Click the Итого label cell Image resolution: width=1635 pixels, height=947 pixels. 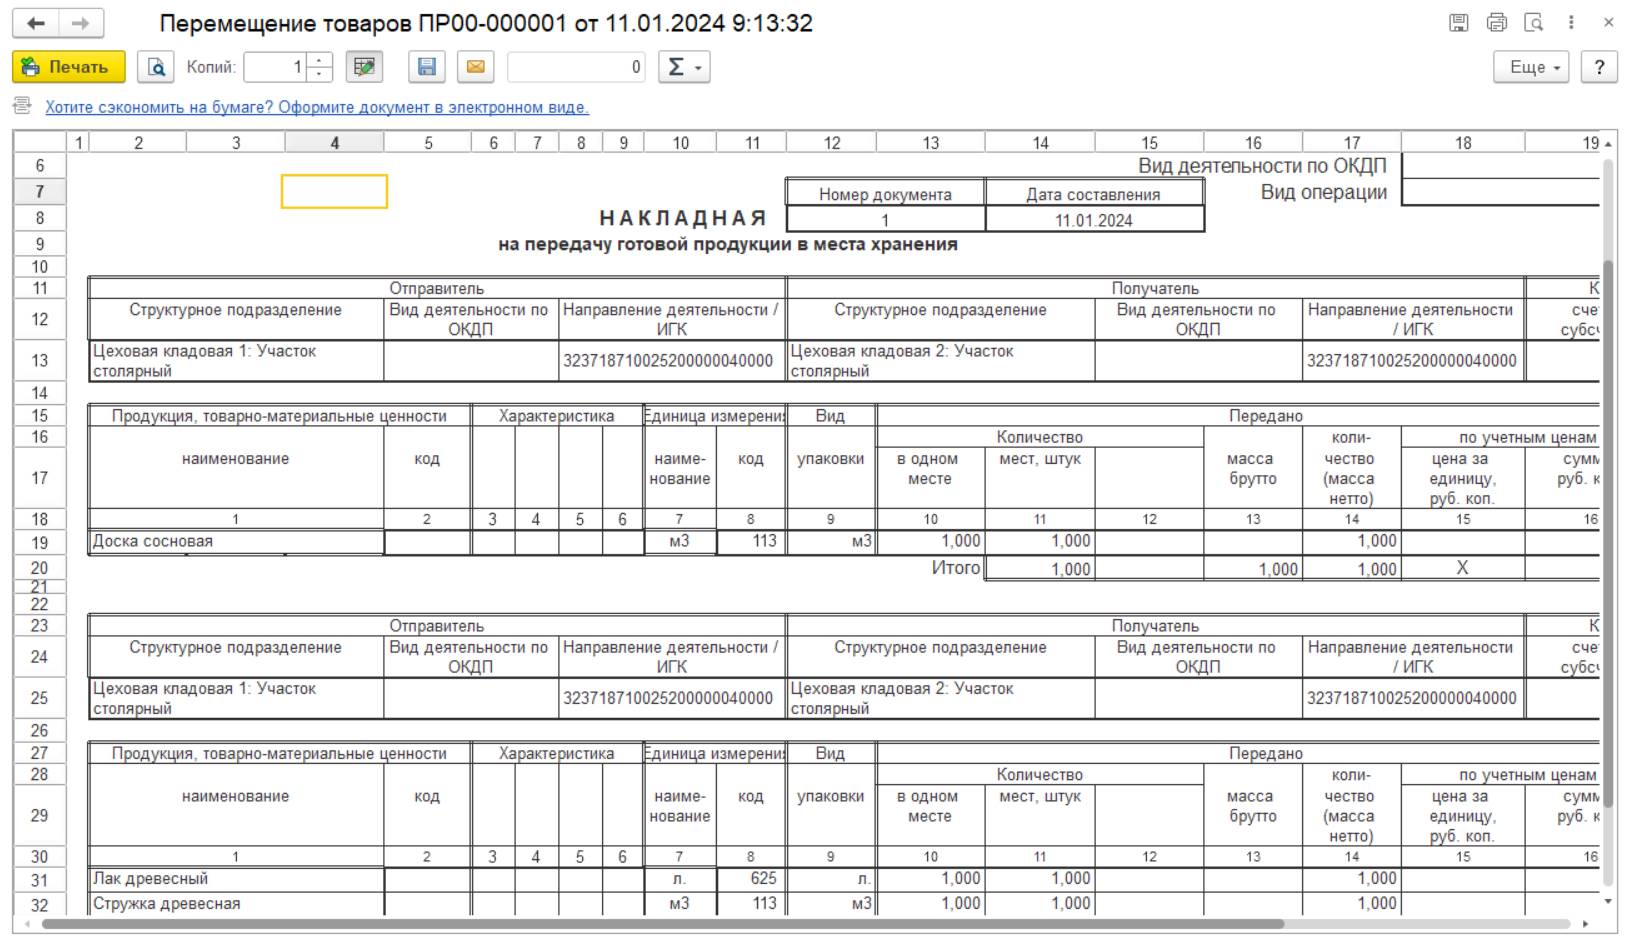[x=956, y=567]
